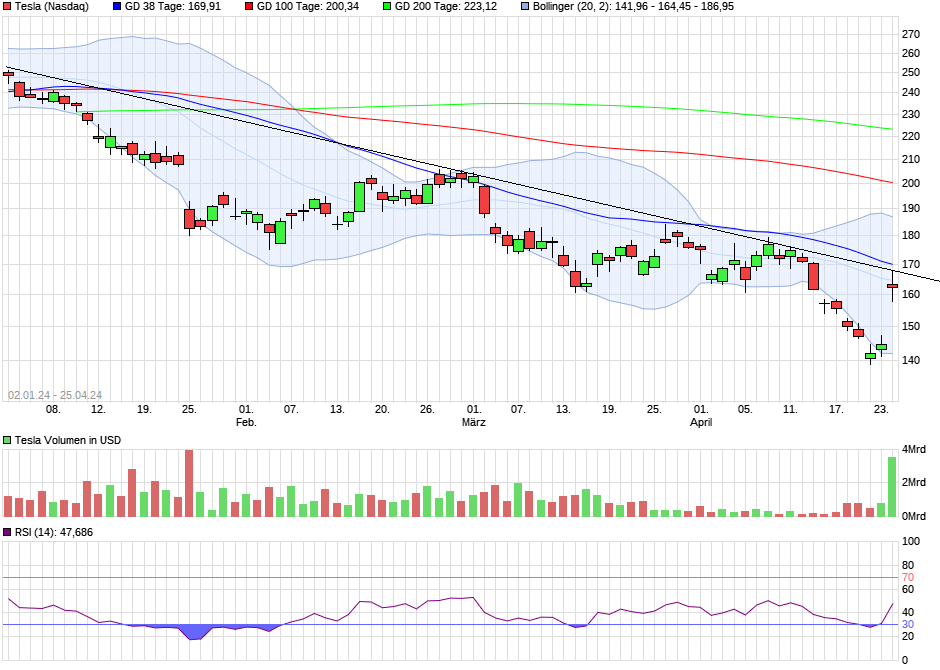The image size is (940, 670).
Task: Click the RSI (14): 47,686 label text
Action: 53,532
